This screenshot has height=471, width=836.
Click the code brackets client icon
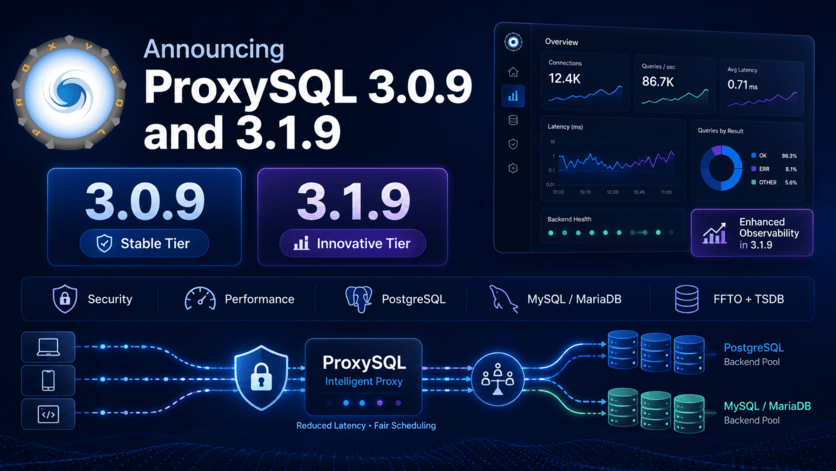coord(48,414)
